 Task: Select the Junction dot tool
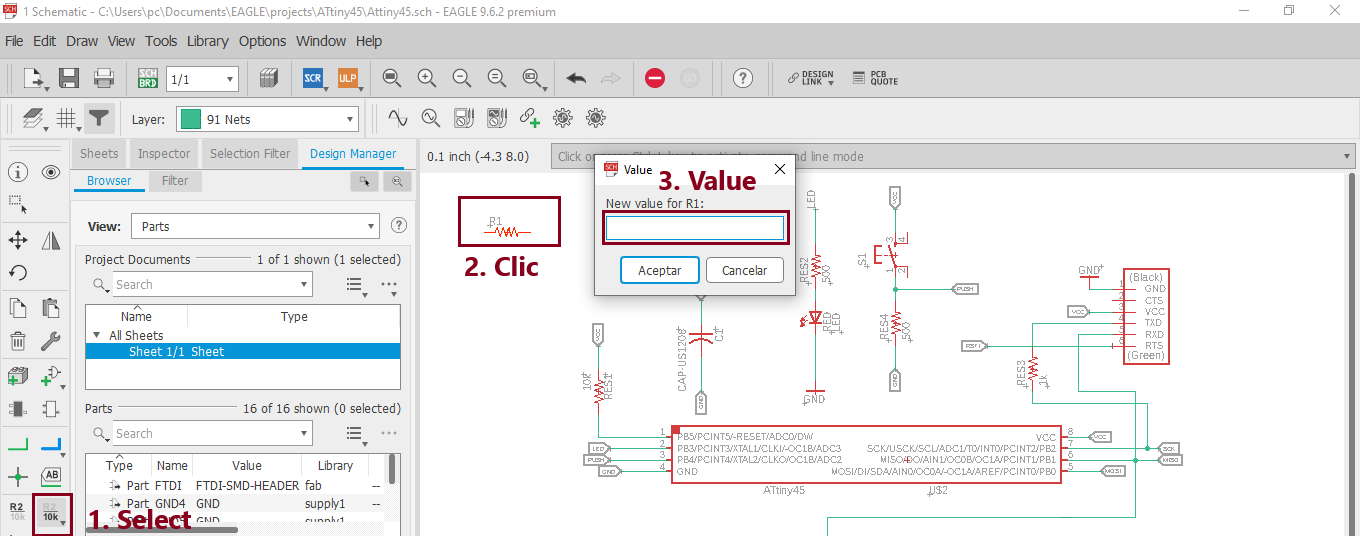pyautogui.click(x=17, y=476)
